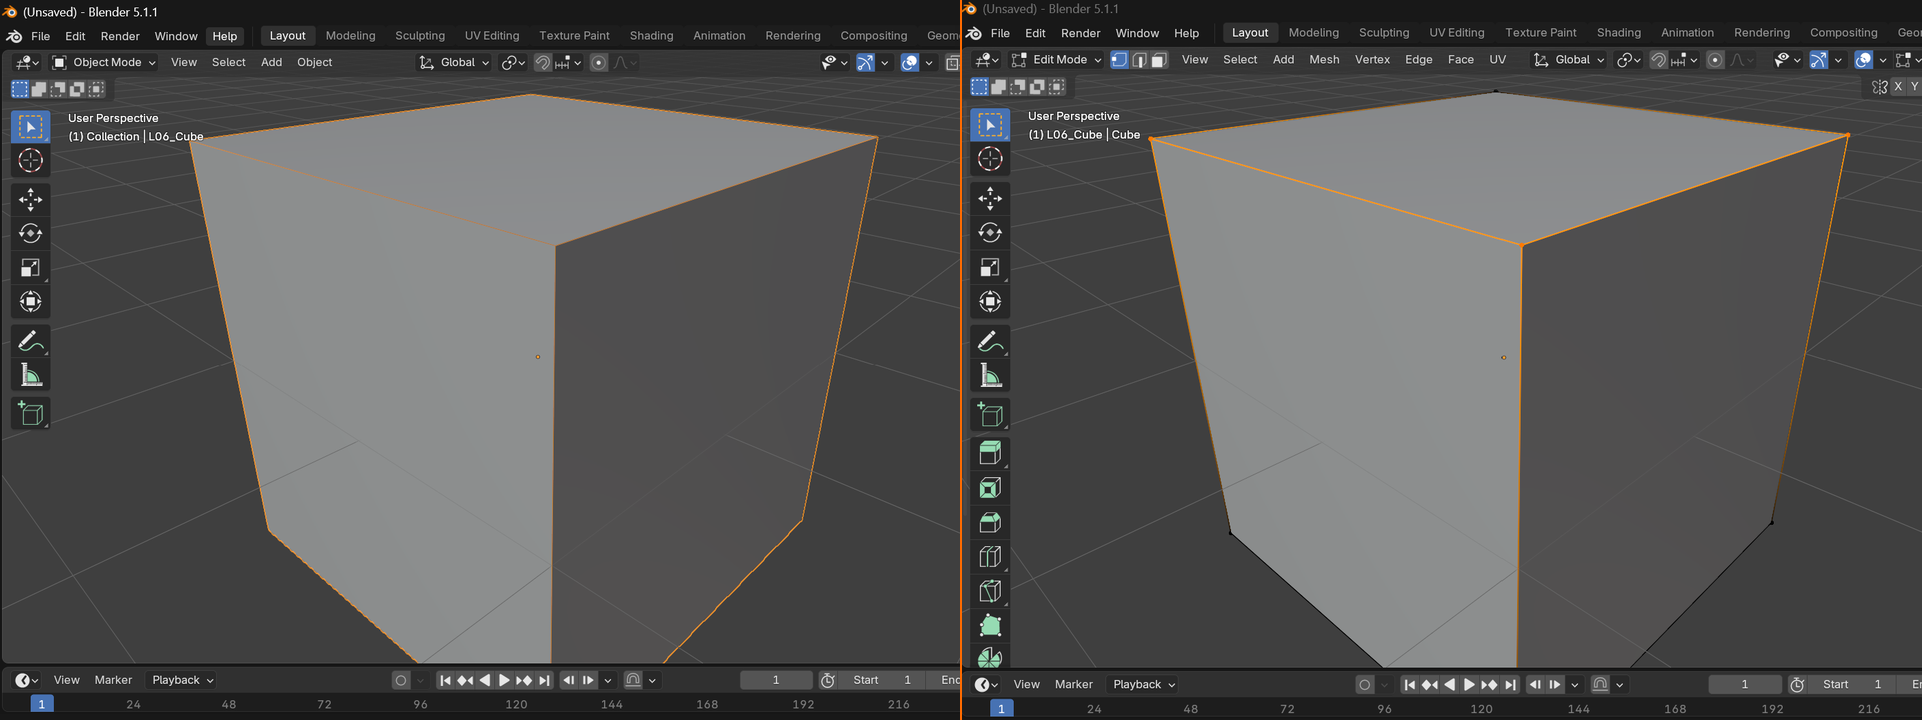Click auto keying record button in Edit Mode timeline

pyautogui.click(x=1364, y=684)
